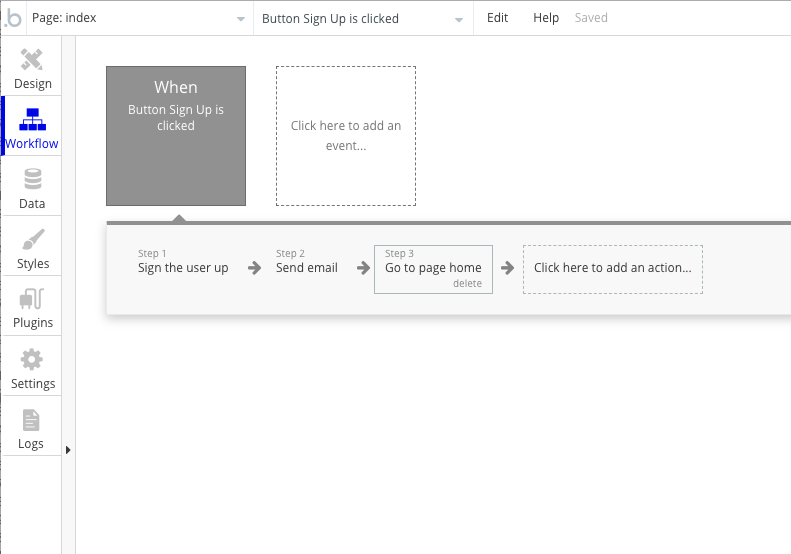The image size is (791, 554).
Task: Expand the sidebar with the small arrow
Action: (68, 450)
